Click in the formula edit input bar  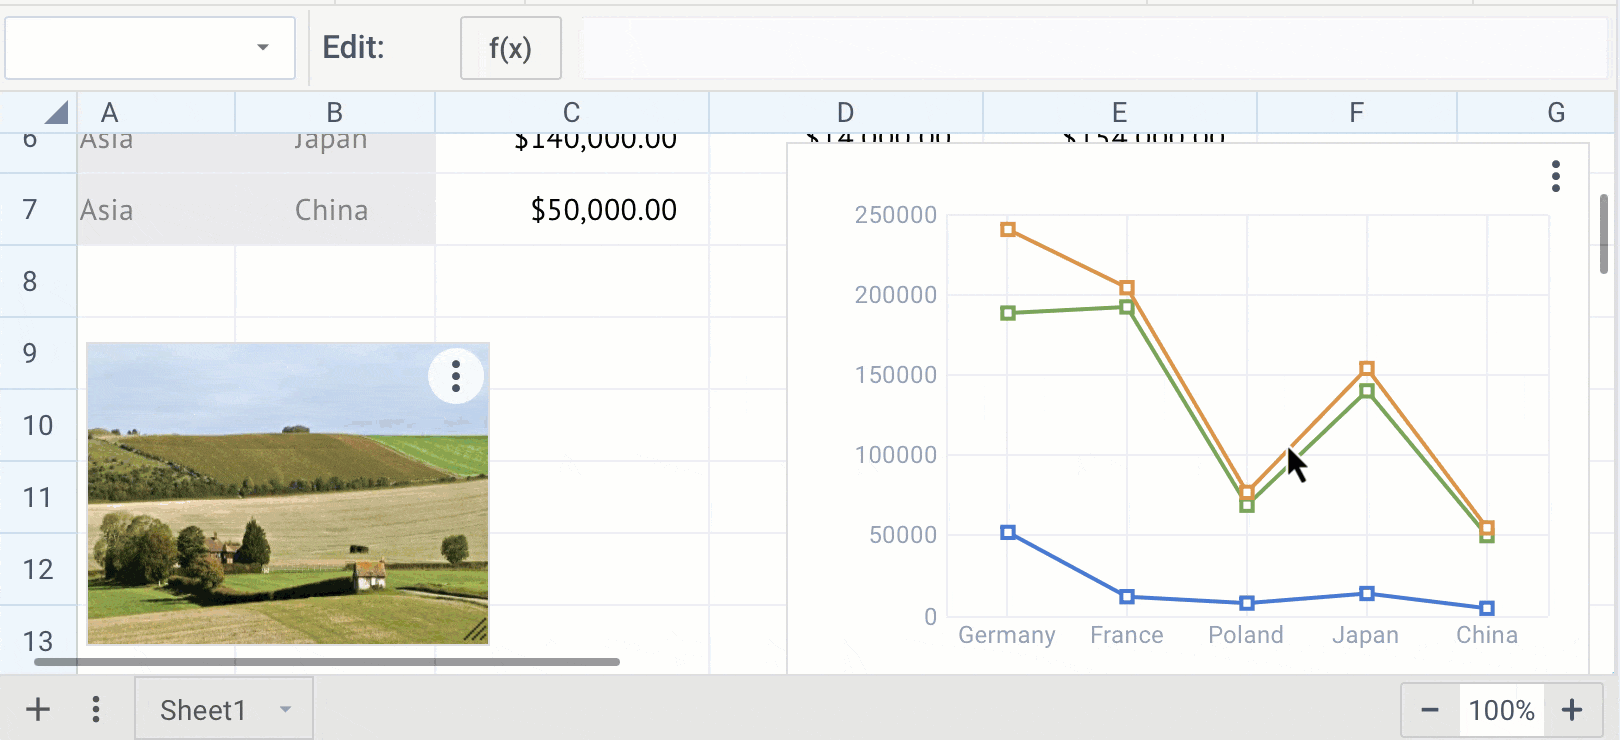click(x=1090, y=48)
